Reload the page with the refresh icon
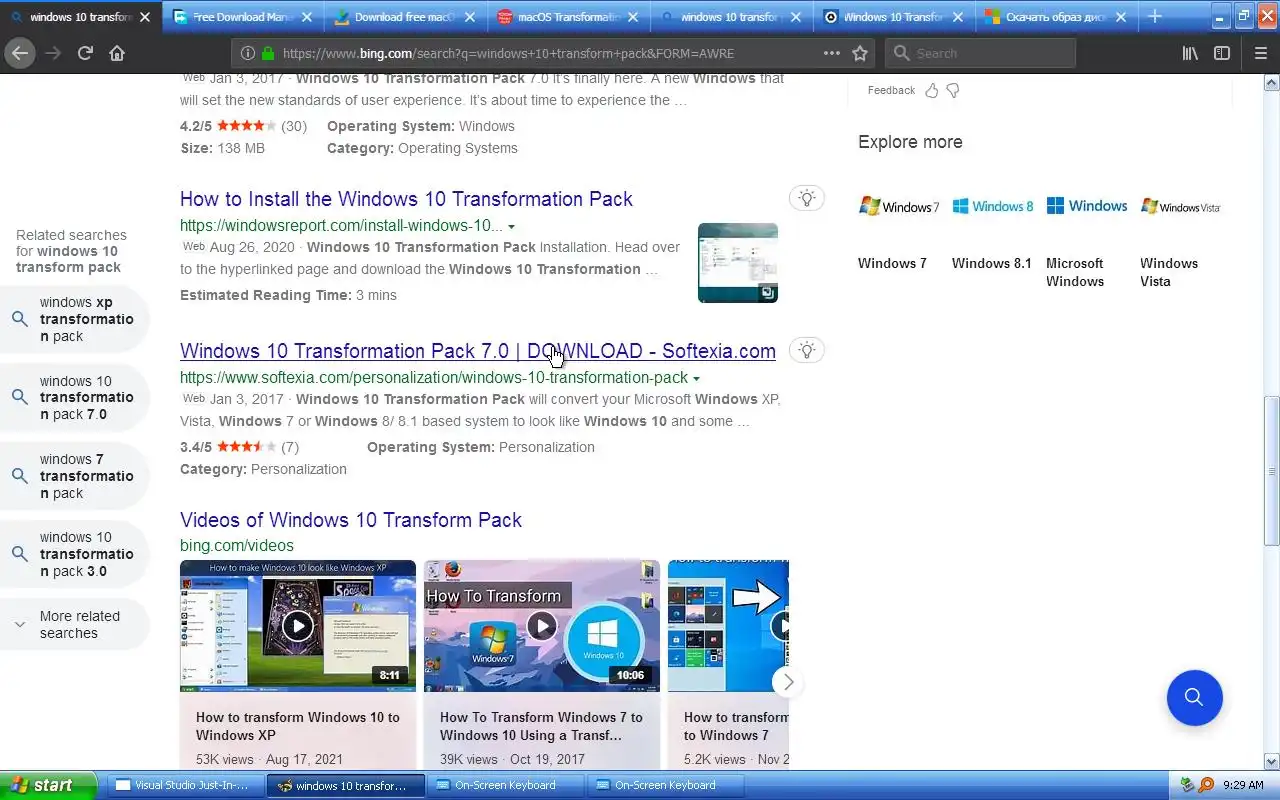 coord(85,53)
